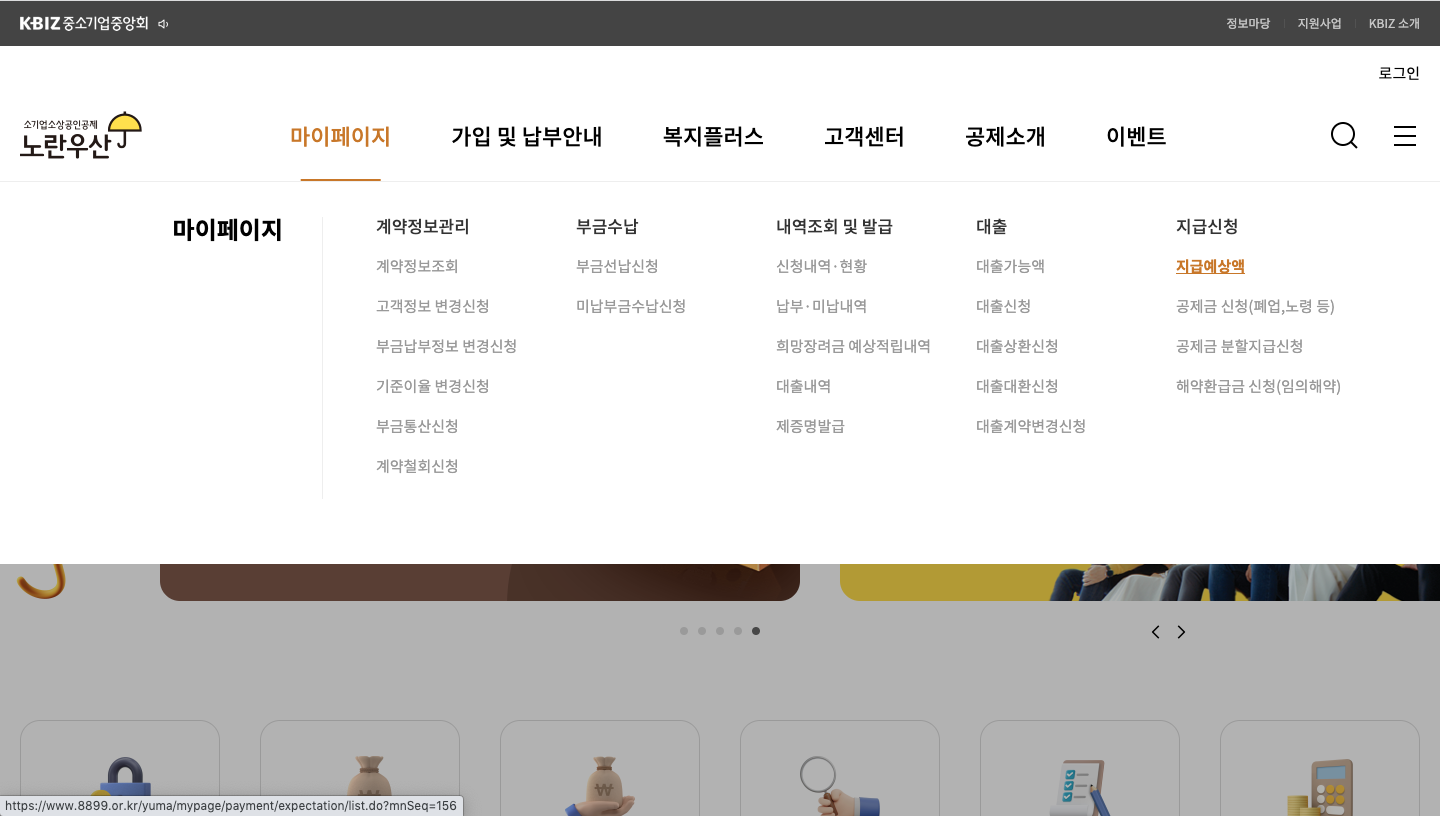
Task: Open the 마이페이지 navigation dropdown
Action: click(340, 136)
